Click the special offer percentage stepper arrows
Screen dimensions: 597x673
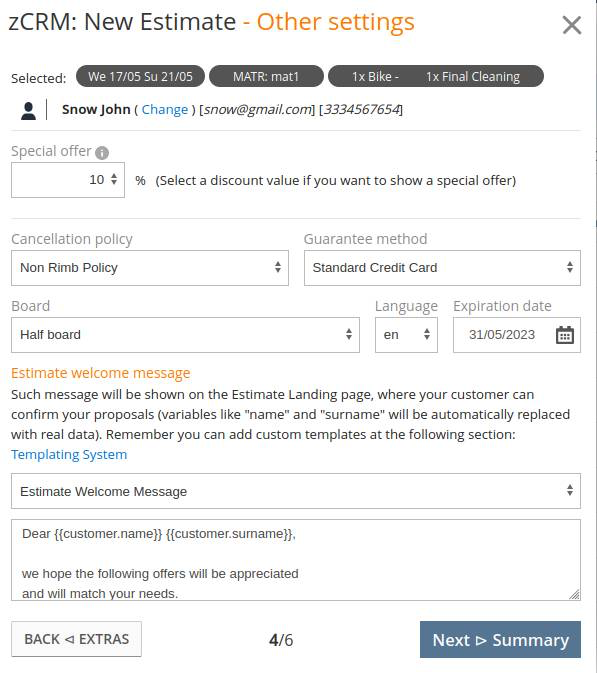pyautogui.click(x=114, y=179)
